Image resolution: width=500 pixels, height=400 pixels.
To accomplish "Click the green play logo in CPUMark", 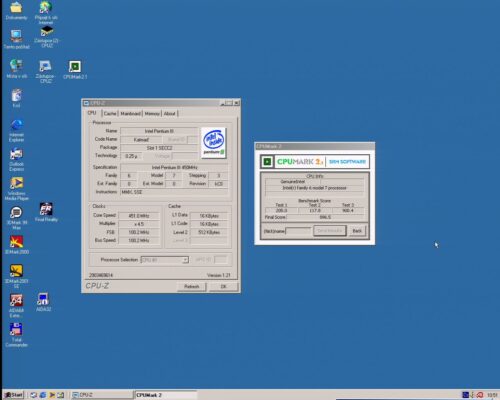I will tap(267, 162).
